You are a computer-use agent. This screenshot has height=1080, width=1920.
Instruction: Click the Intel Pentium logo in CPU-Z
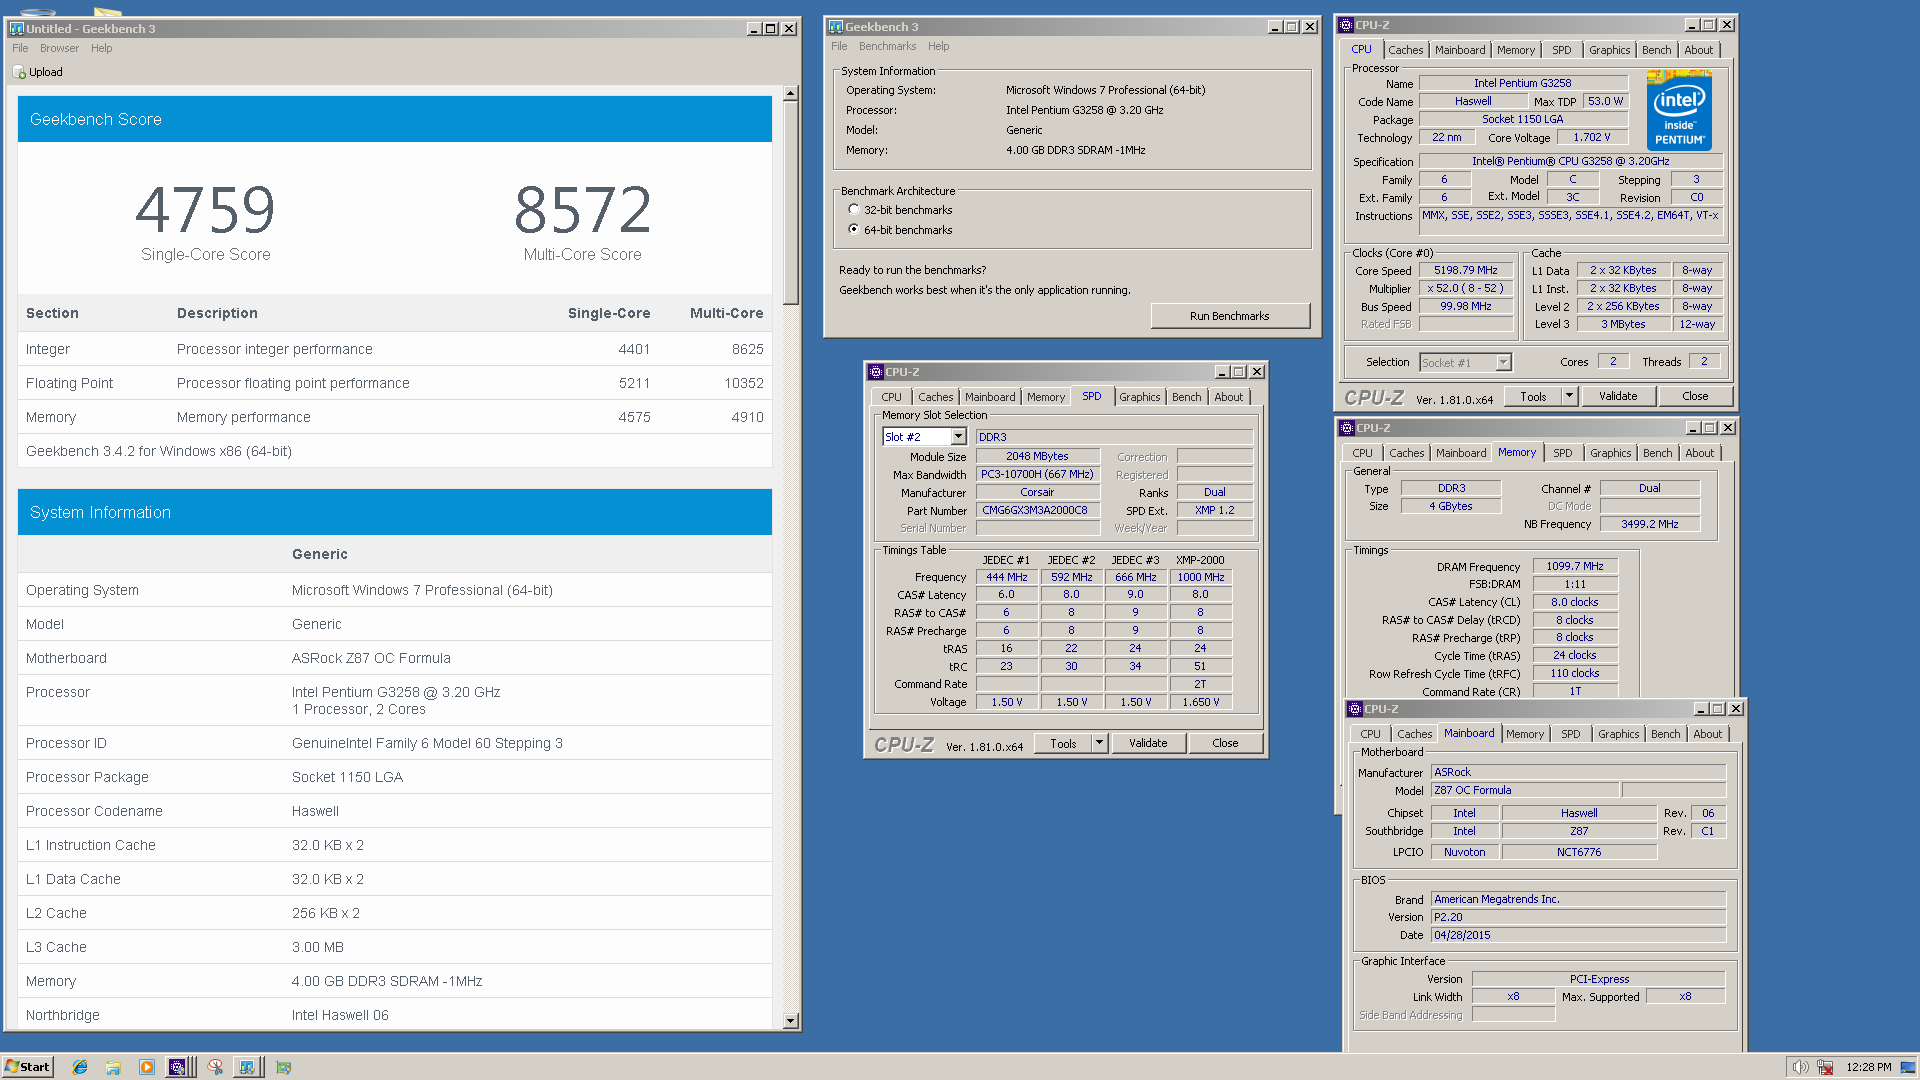(1679, 110)
